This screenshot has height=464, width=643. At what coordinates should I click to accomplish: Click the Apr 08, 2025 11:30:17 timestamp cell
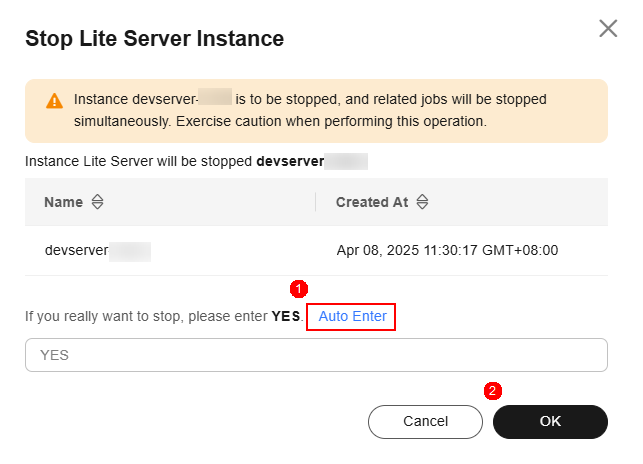coord(447,250)
